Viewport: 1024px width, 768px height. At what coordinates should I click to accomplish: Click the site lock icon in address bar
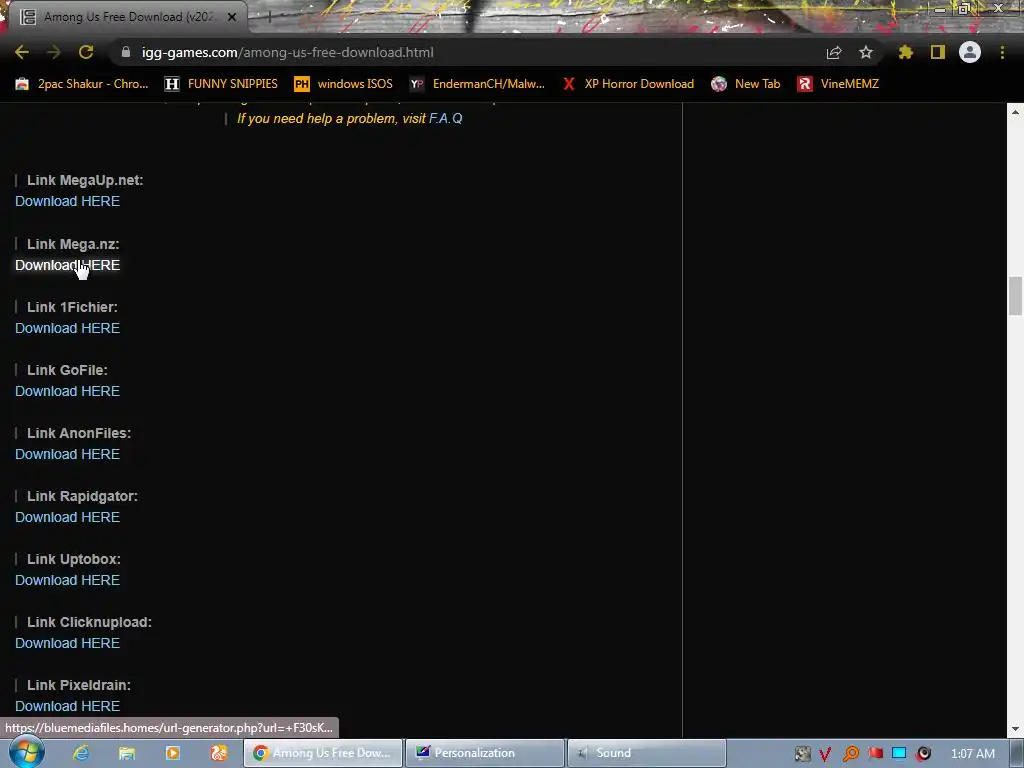point(126,52)
